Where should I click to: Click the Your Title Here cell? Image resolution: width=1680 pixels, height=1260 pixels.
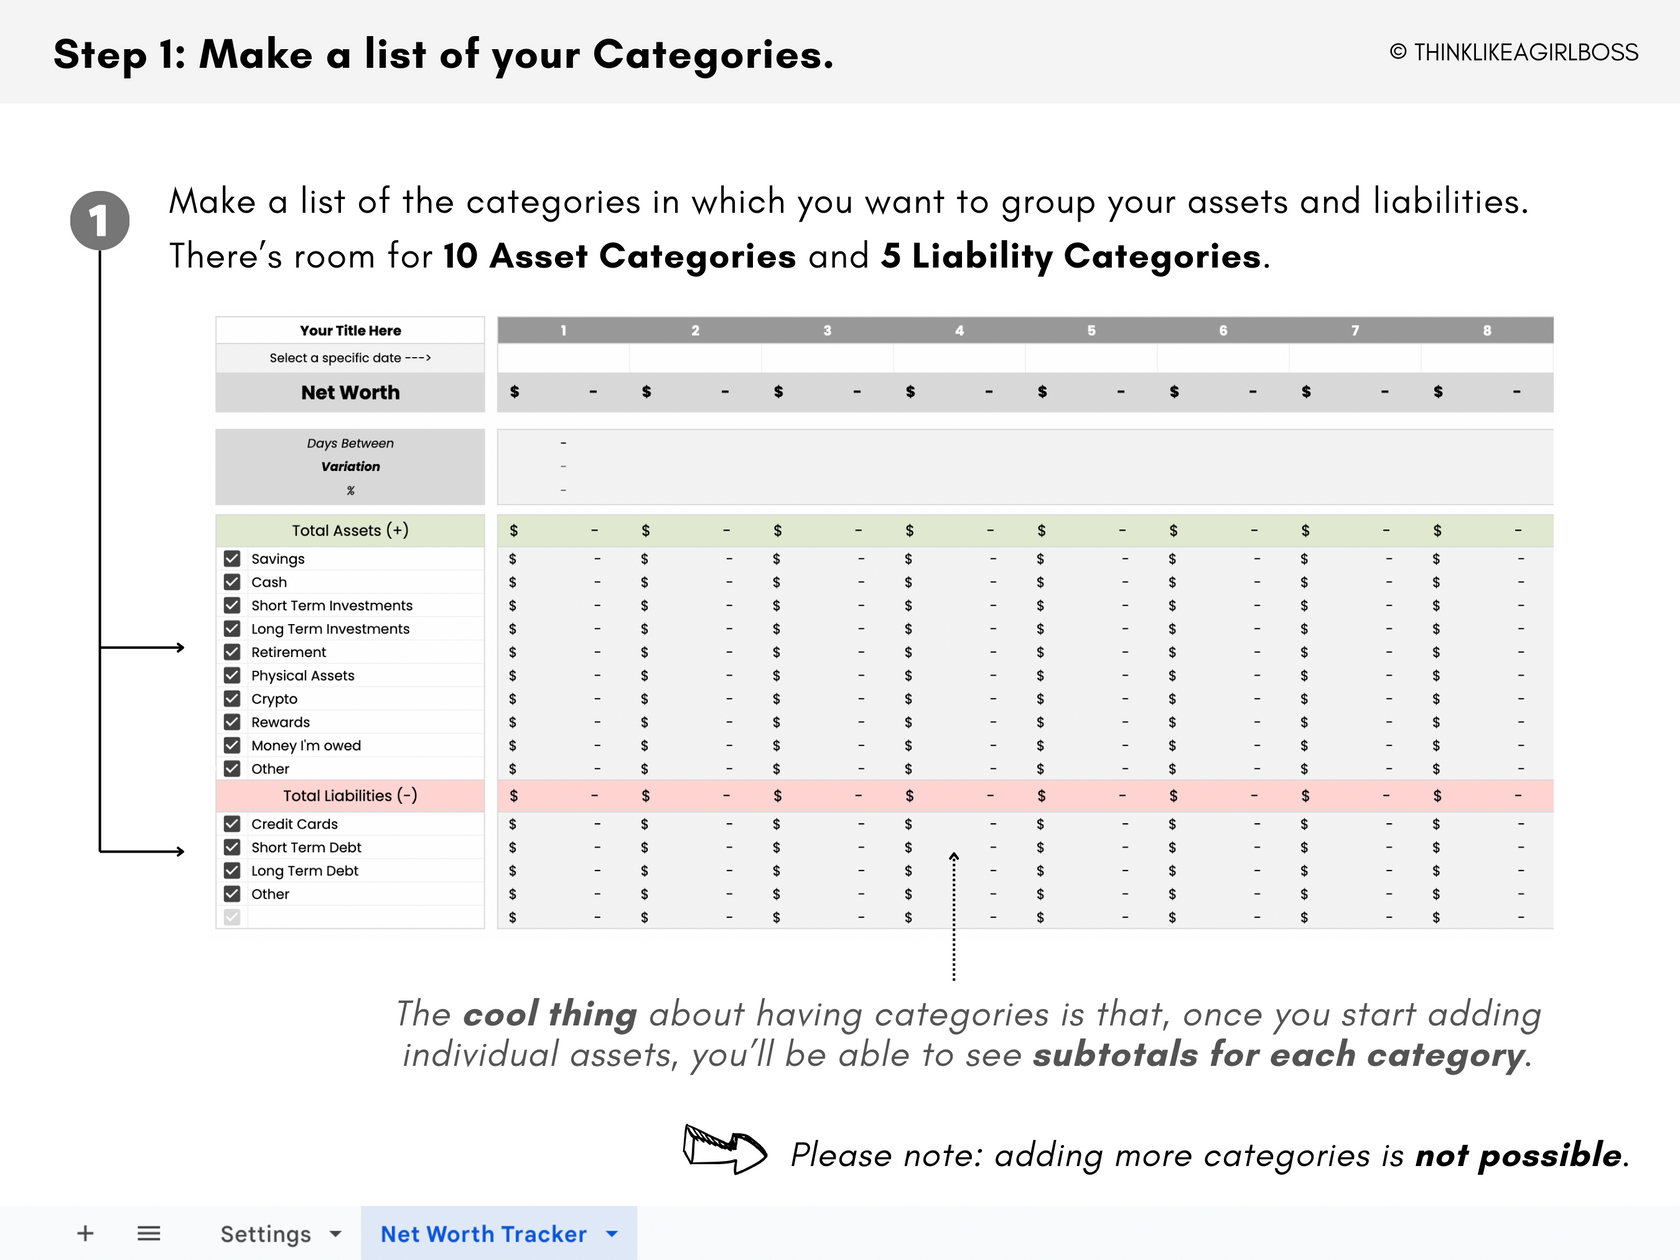tap(350, 331)
